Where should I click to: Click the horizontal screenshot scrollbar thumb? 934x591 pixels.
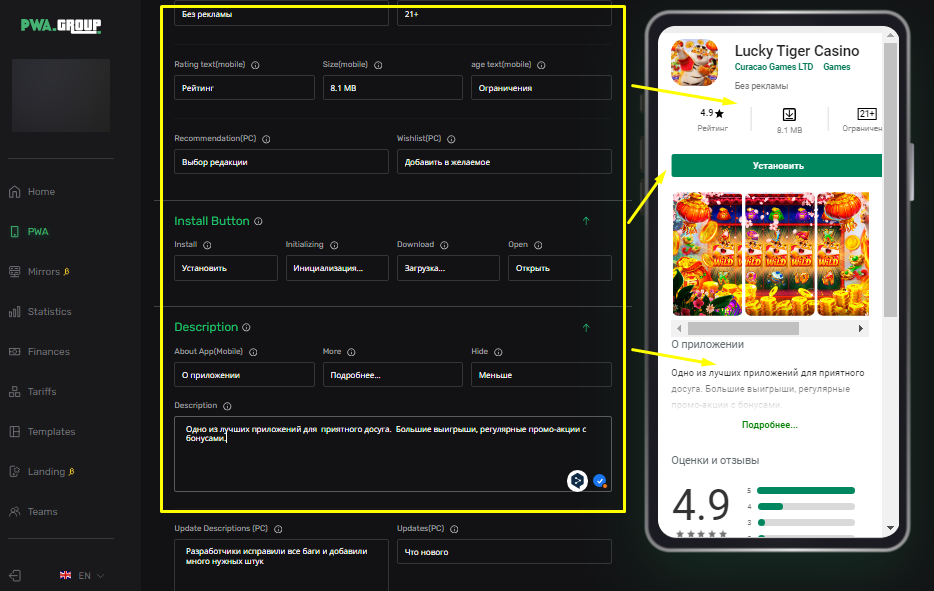click(743, 328)
